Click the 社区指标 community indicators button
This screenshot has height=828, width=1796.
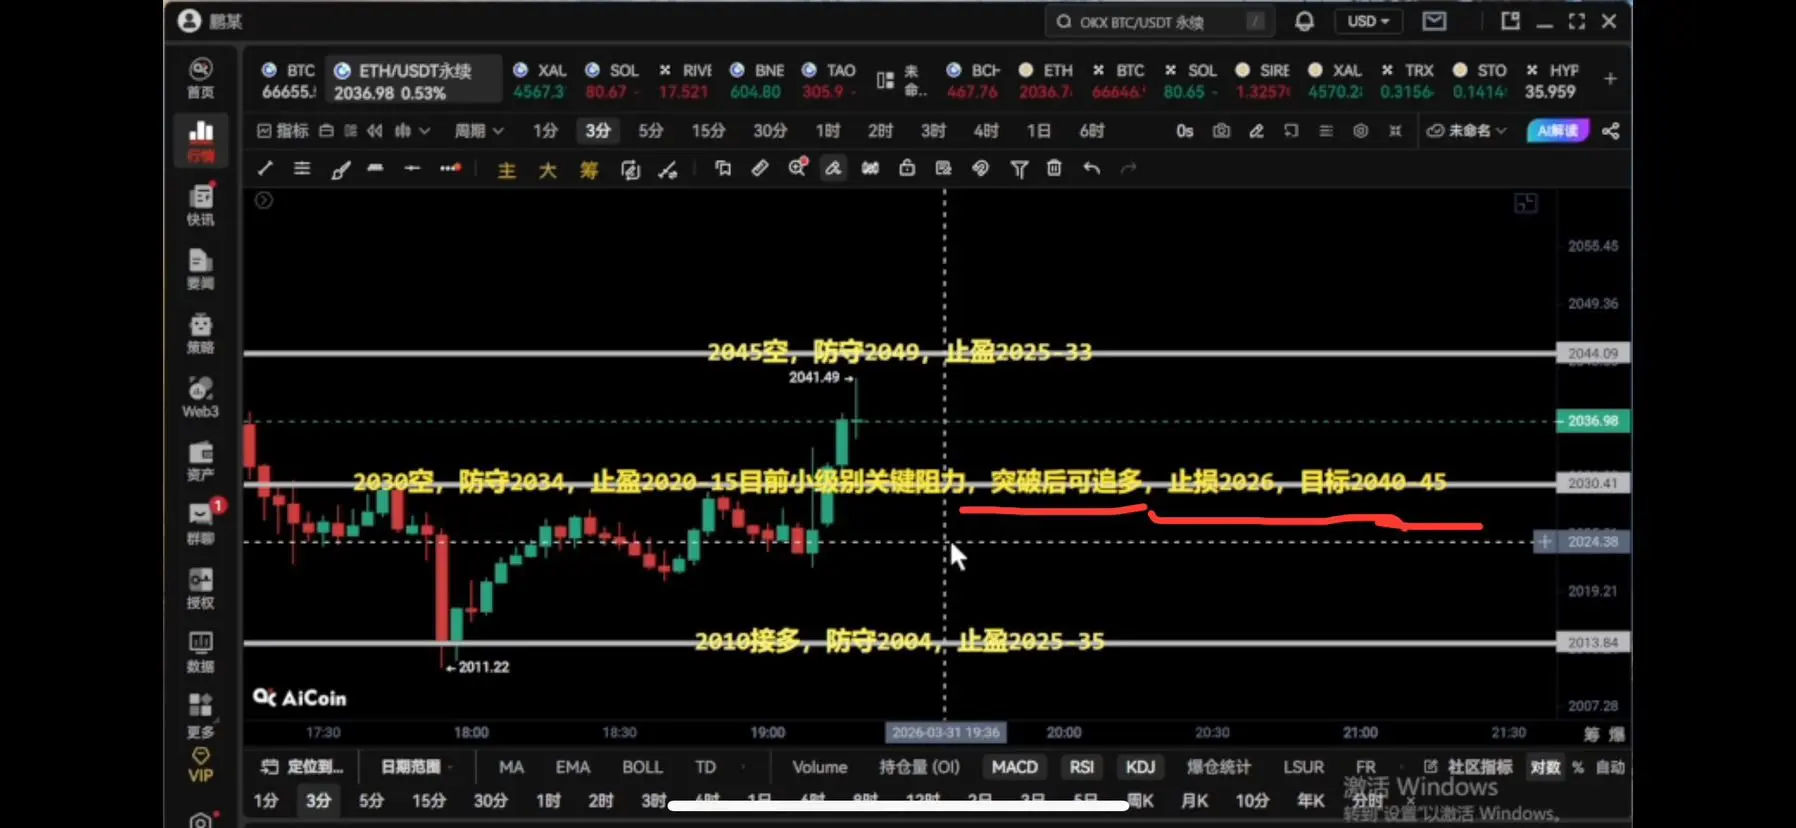coord(1469,767)
